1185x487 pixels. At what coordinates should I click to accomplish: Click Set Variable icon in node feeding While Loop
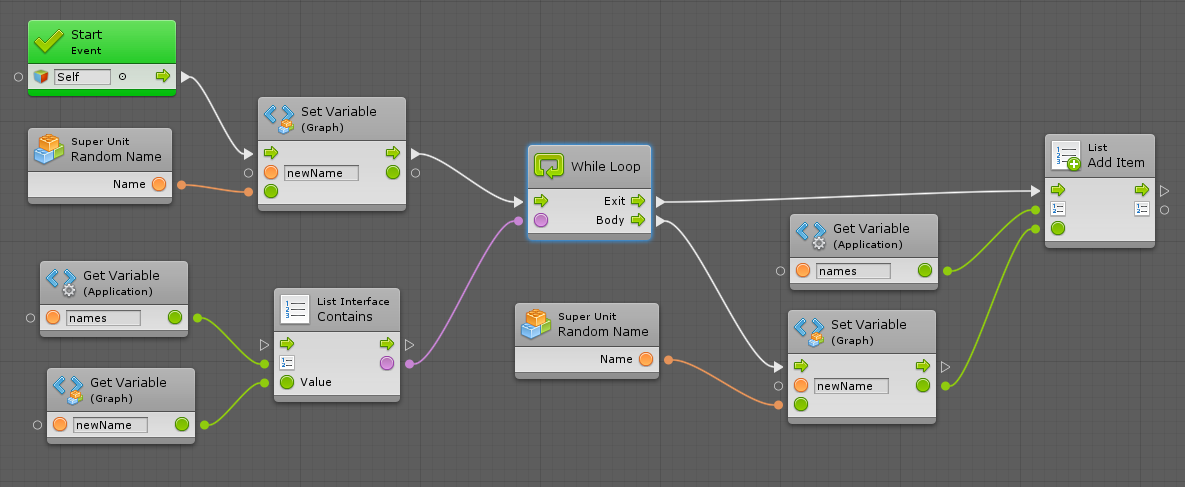(x=279, y=119)
